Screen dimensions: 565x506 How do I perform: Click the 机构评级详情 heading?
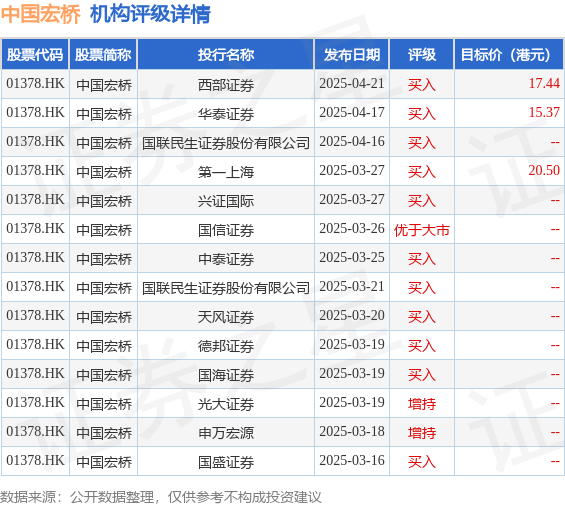150,14
